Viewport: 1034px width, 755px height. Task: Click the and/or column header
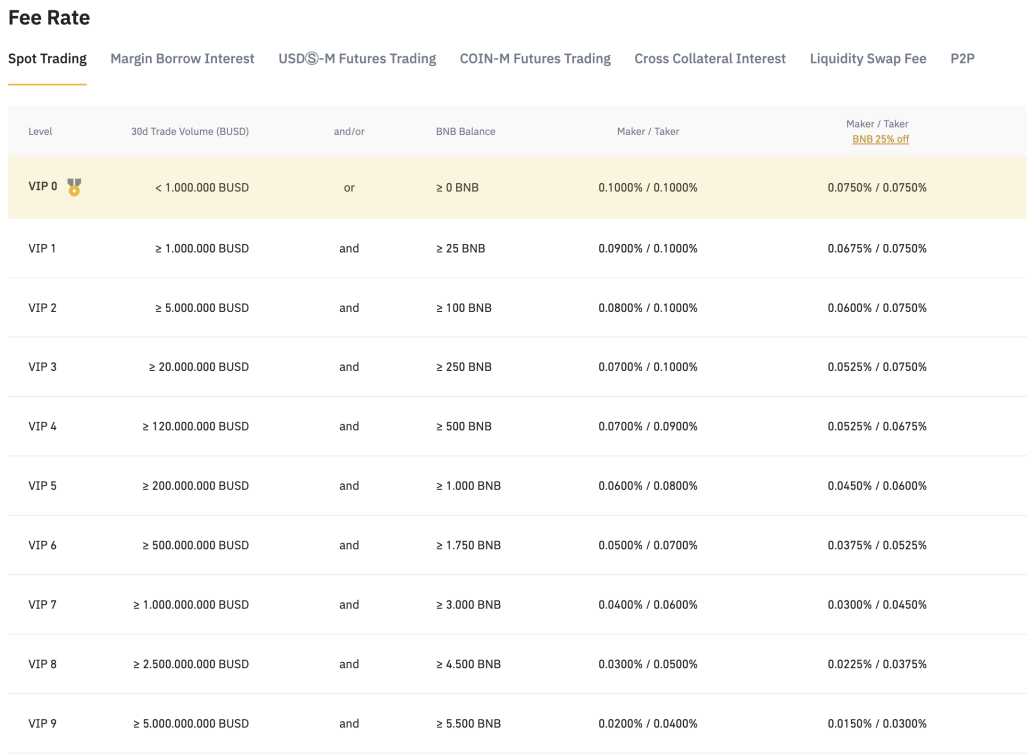point(349,131)
